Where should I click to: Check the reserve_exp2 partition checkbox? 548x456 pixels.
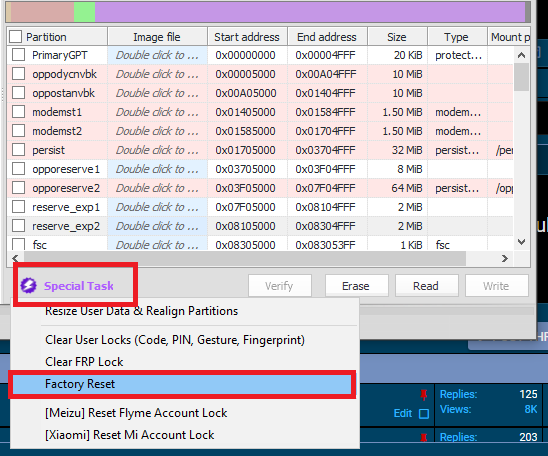pos(18,226)
